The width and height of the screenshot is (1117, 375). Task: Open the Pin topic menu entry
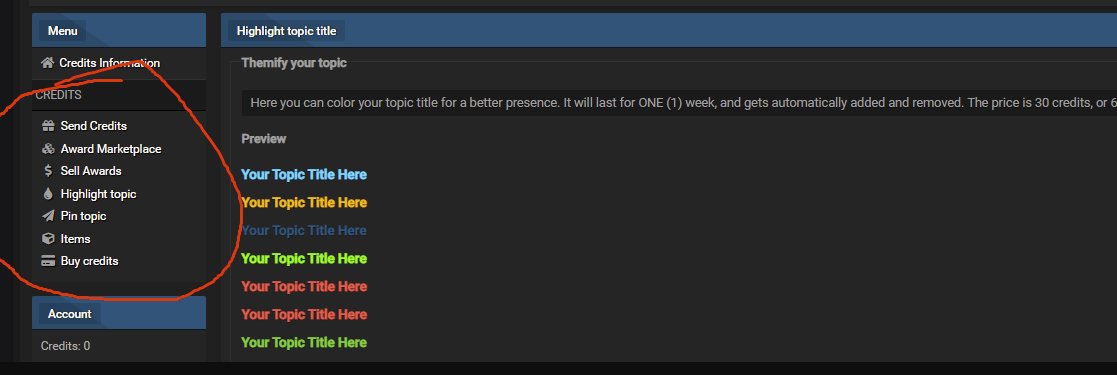pyautogui.click(x=83, y=216)
